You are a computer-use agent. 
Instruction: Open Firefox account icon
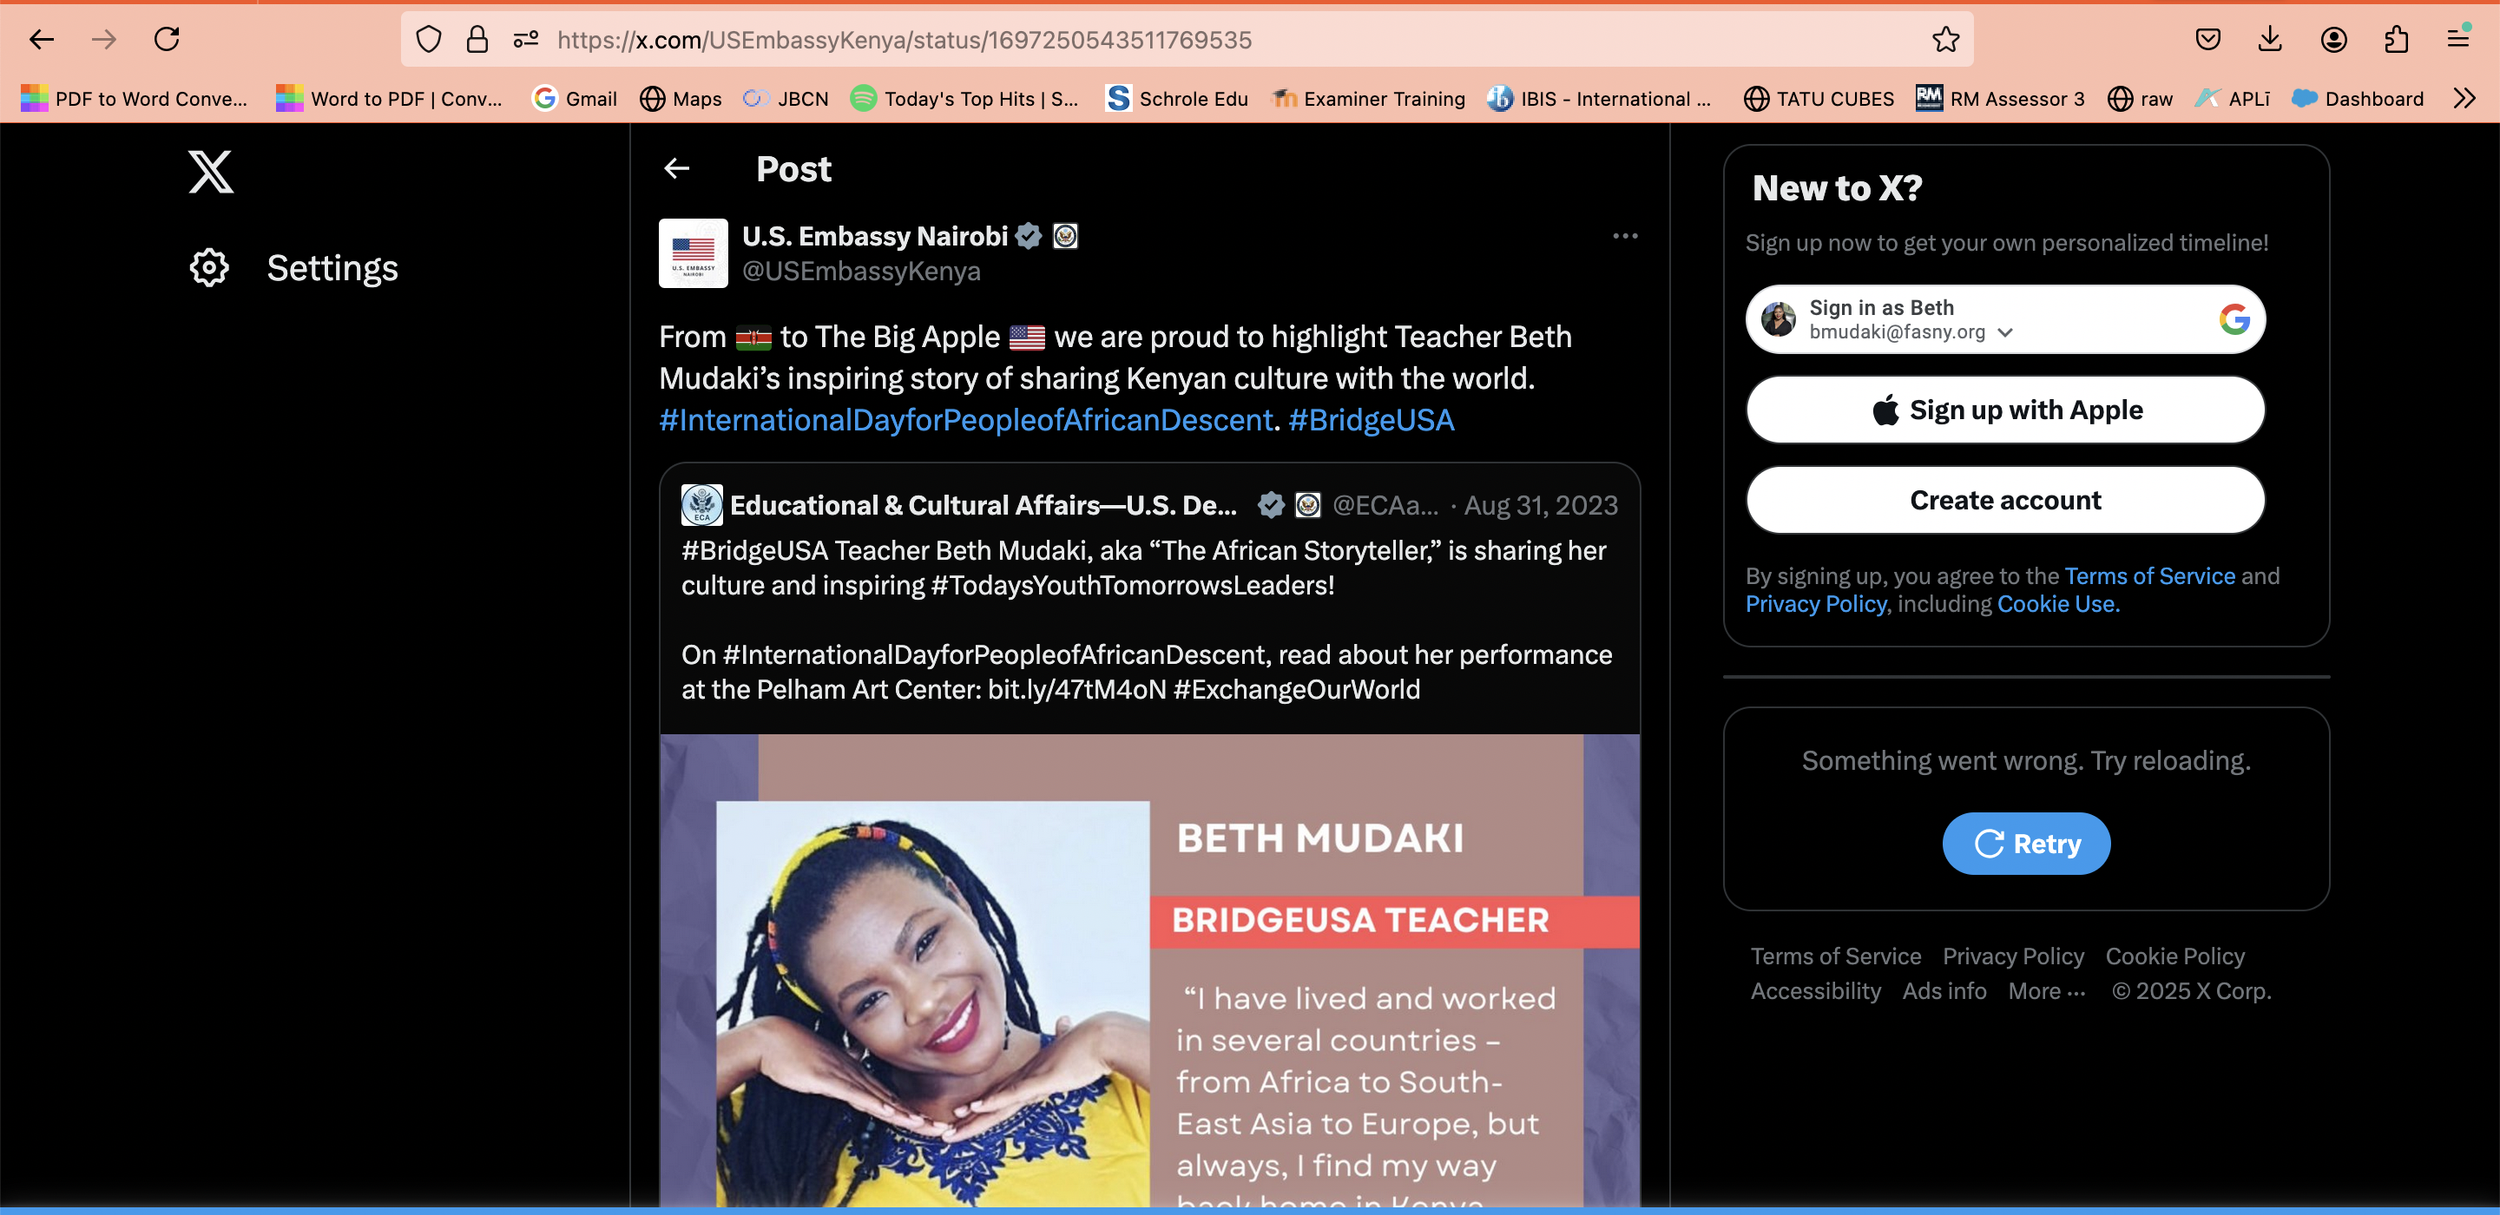click(x=2333, y=40)
